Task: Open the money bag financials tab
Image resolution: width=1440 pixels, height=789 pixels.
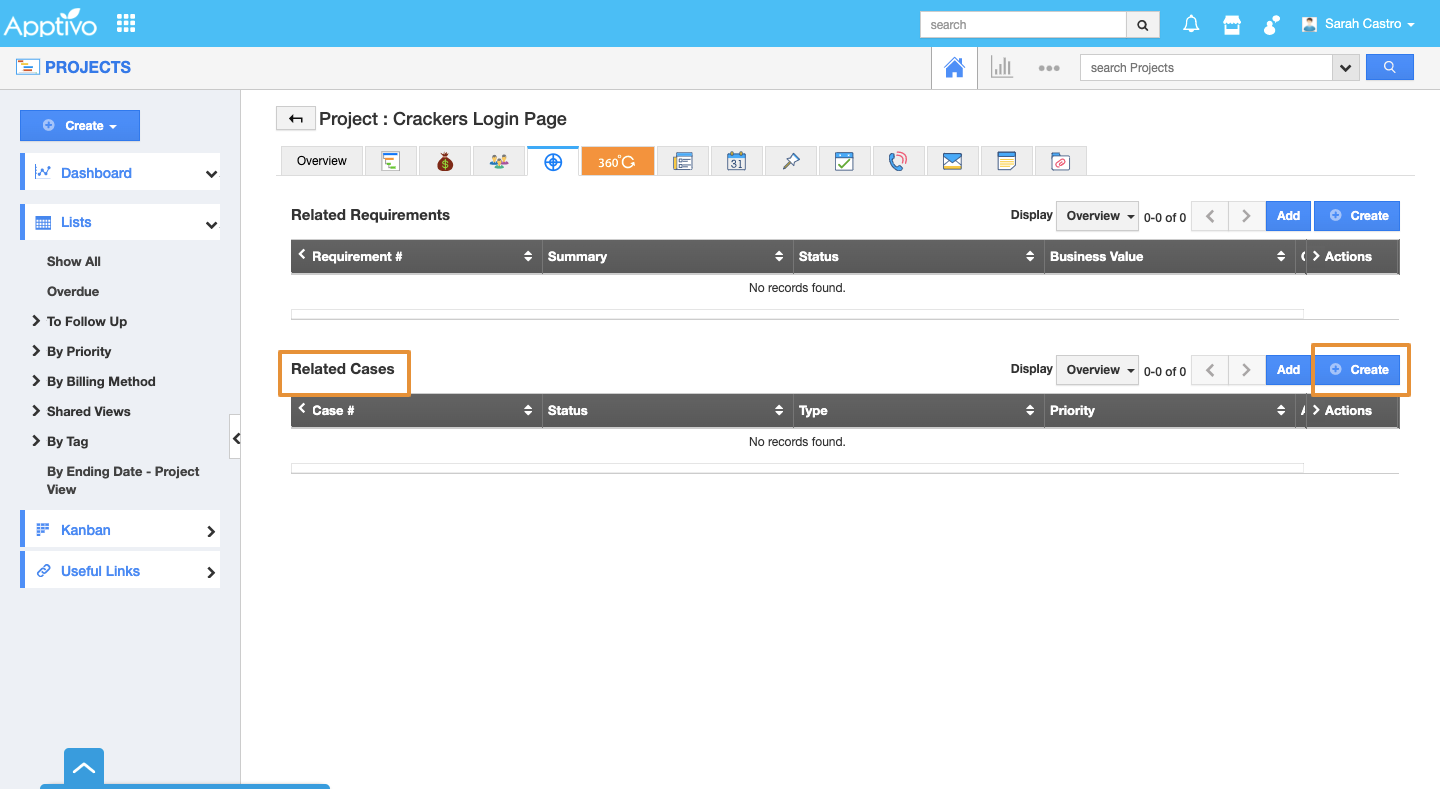Action: tap(445, 161)
